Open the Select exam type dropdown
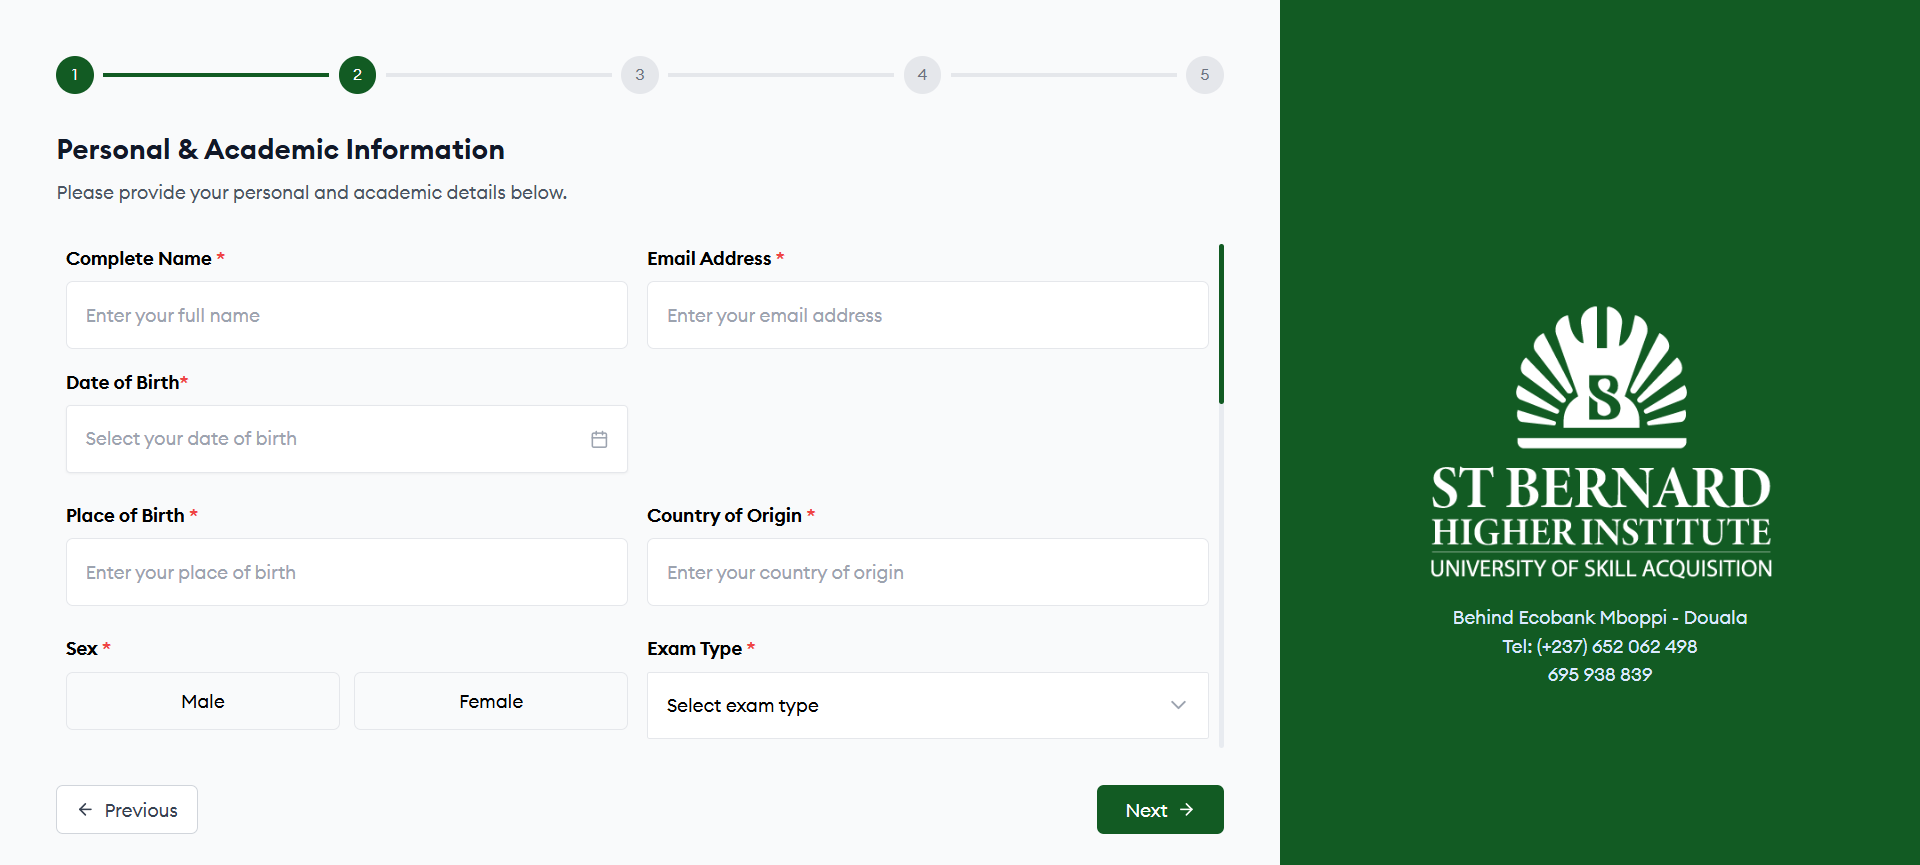Screen dimensions: 1920x865 point(926,705)
